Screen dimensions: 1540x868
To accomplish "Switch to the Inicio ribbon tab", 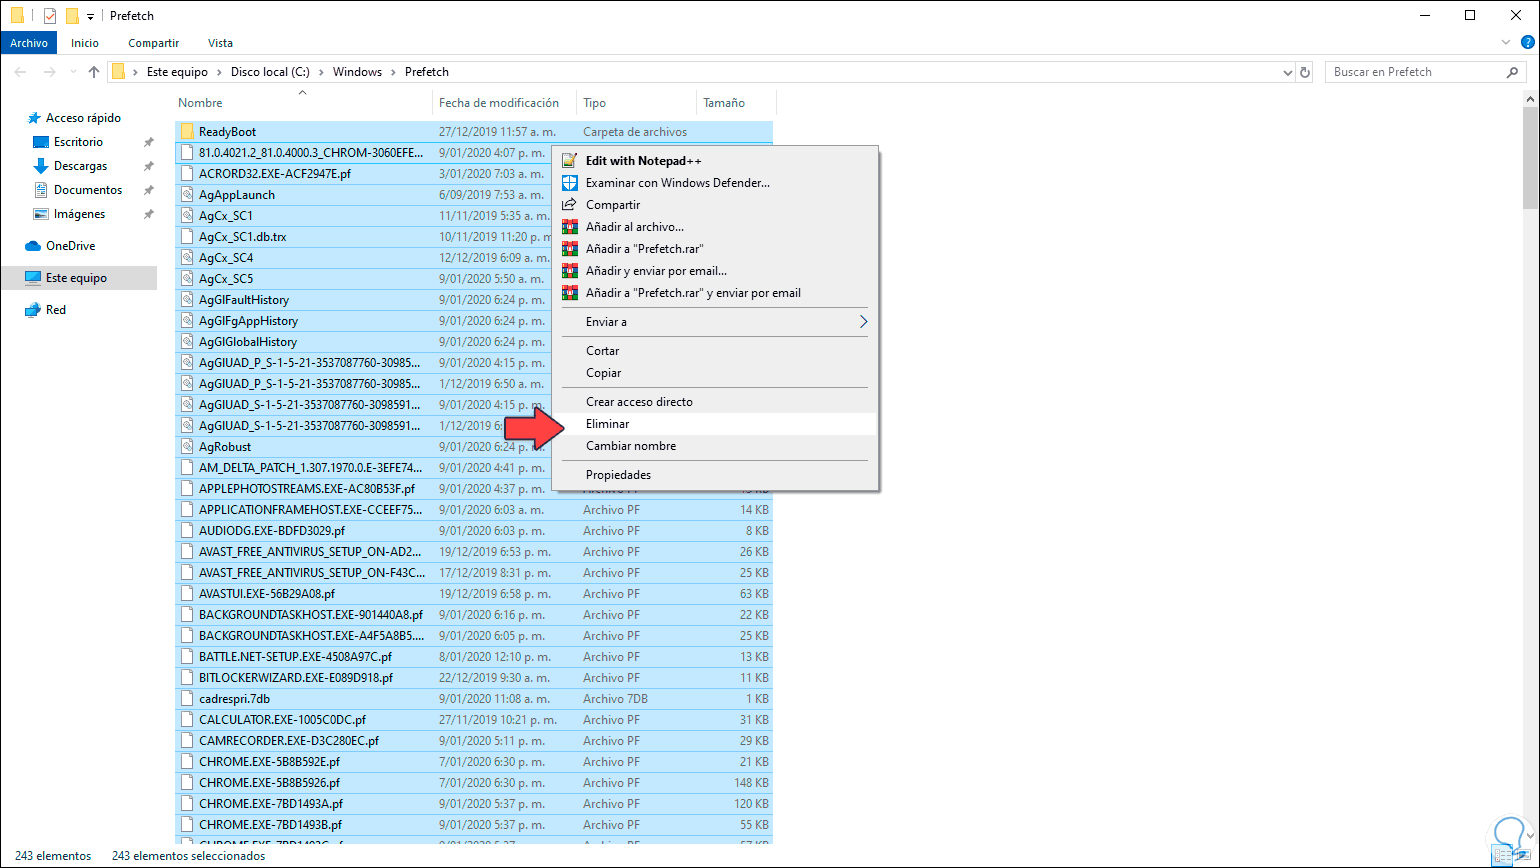I will coord(85,43).
